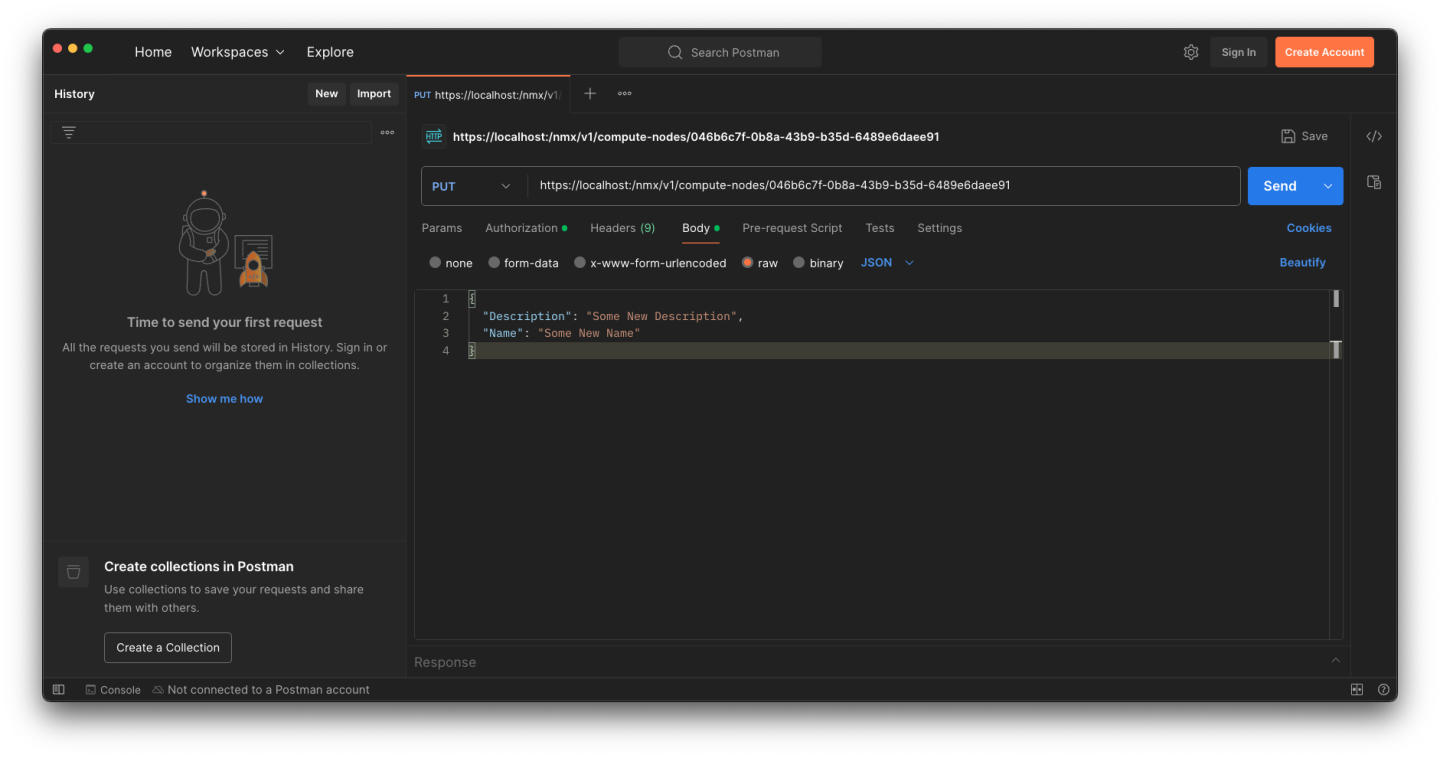
Task: Open the Console from the status bar
Action: point(112,689)
